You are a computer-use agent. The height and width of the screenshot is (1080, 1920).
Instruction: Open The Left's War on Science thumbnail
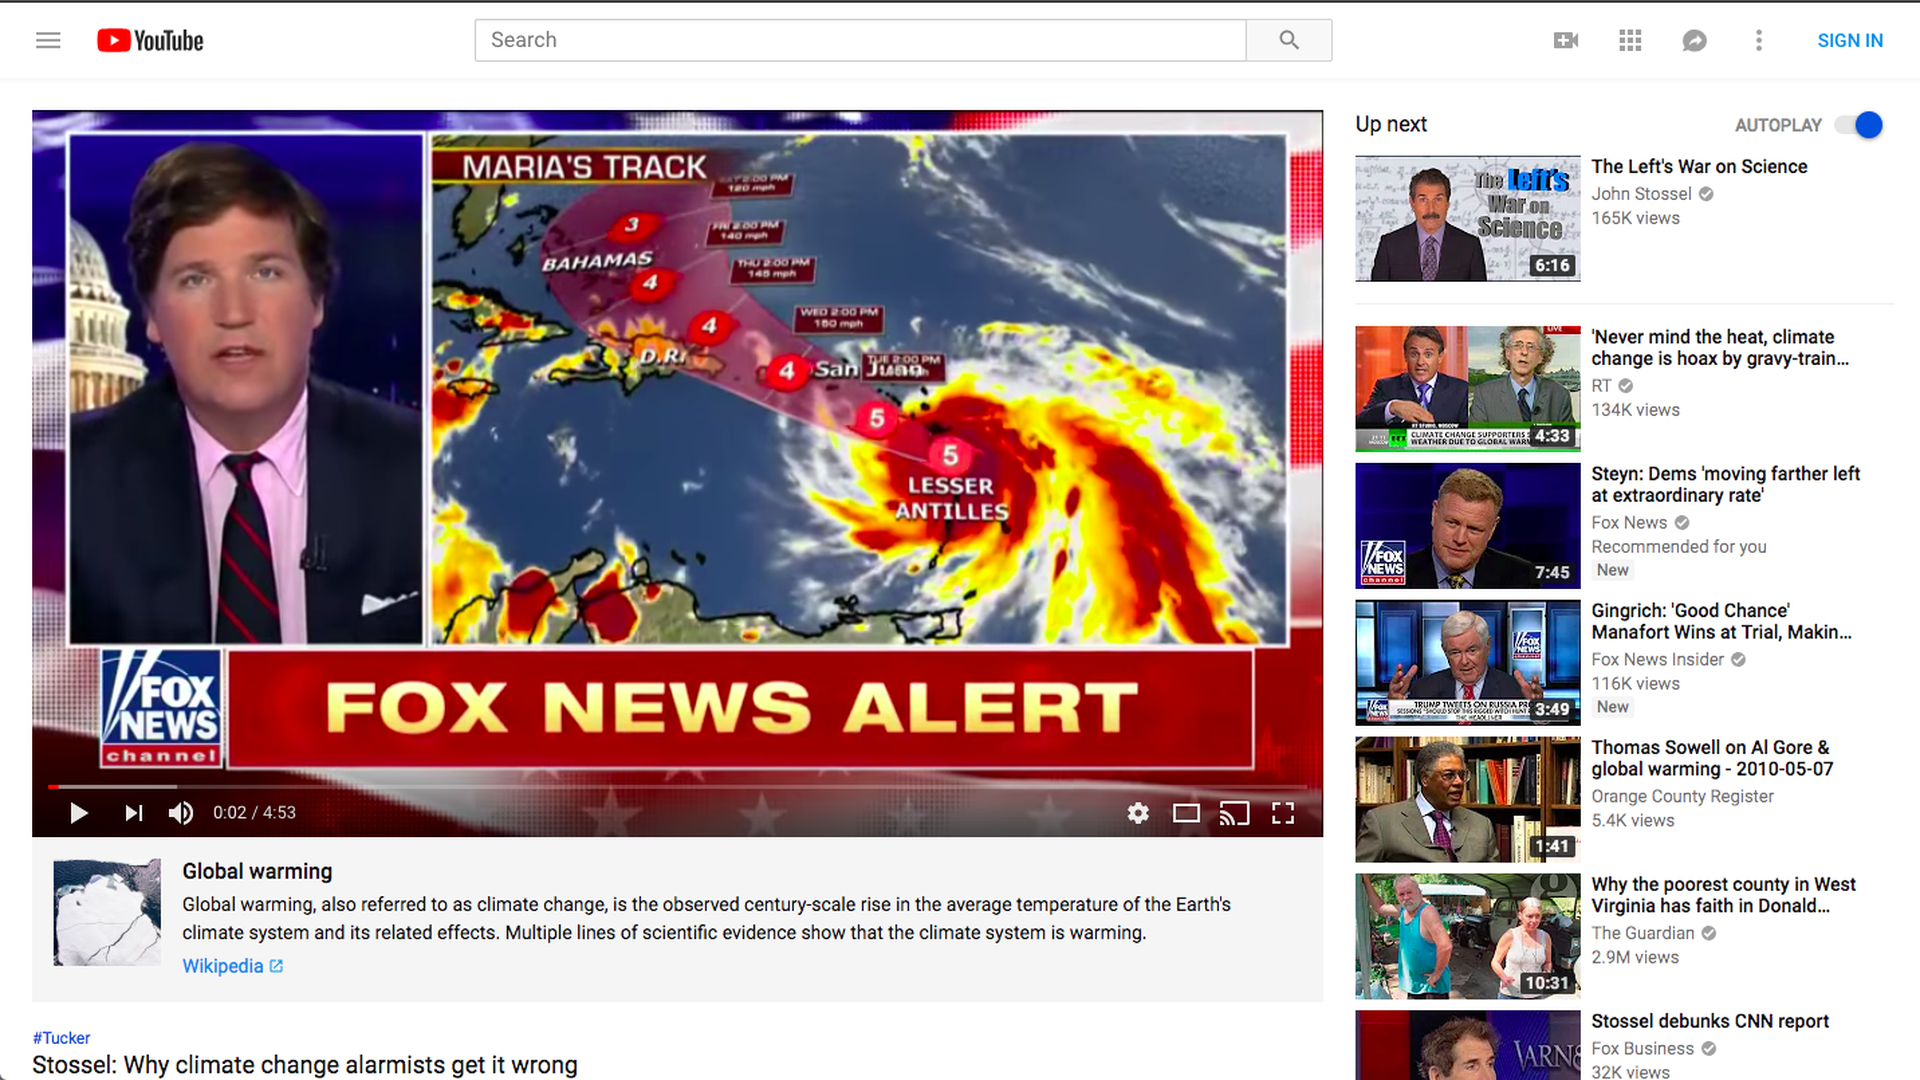coord(1467,218)
